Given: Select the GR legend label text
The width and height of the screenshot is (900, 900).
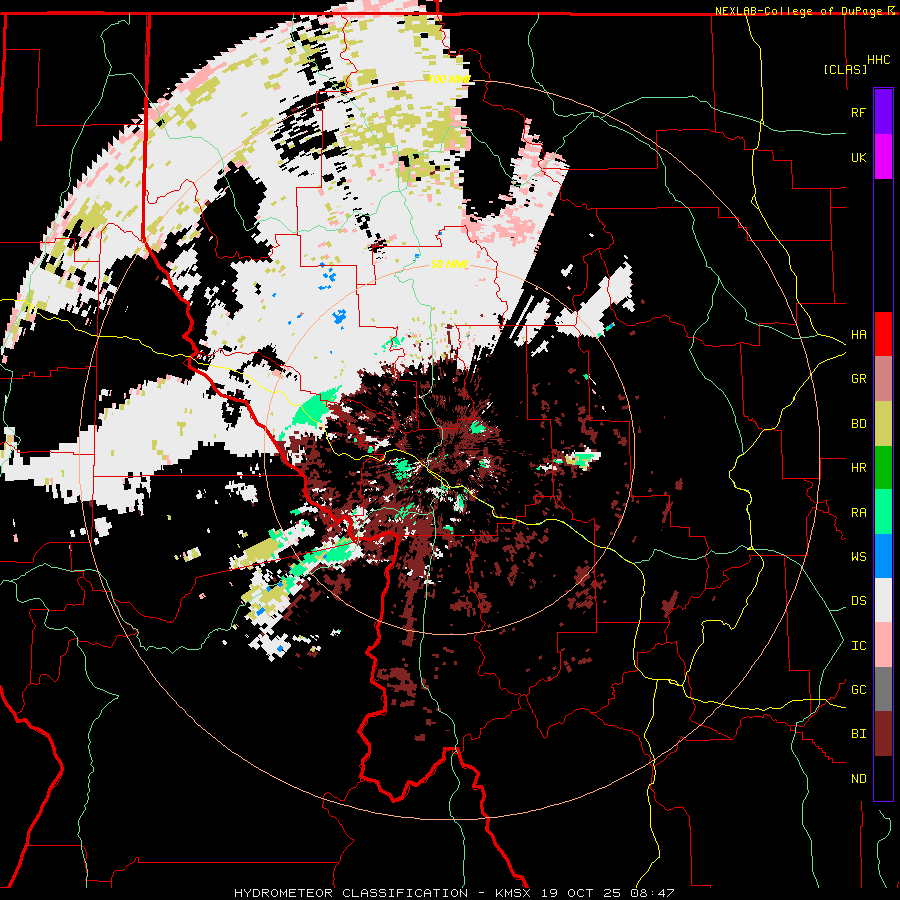Looking at the screenshot, I should click(x=858, y=379).
